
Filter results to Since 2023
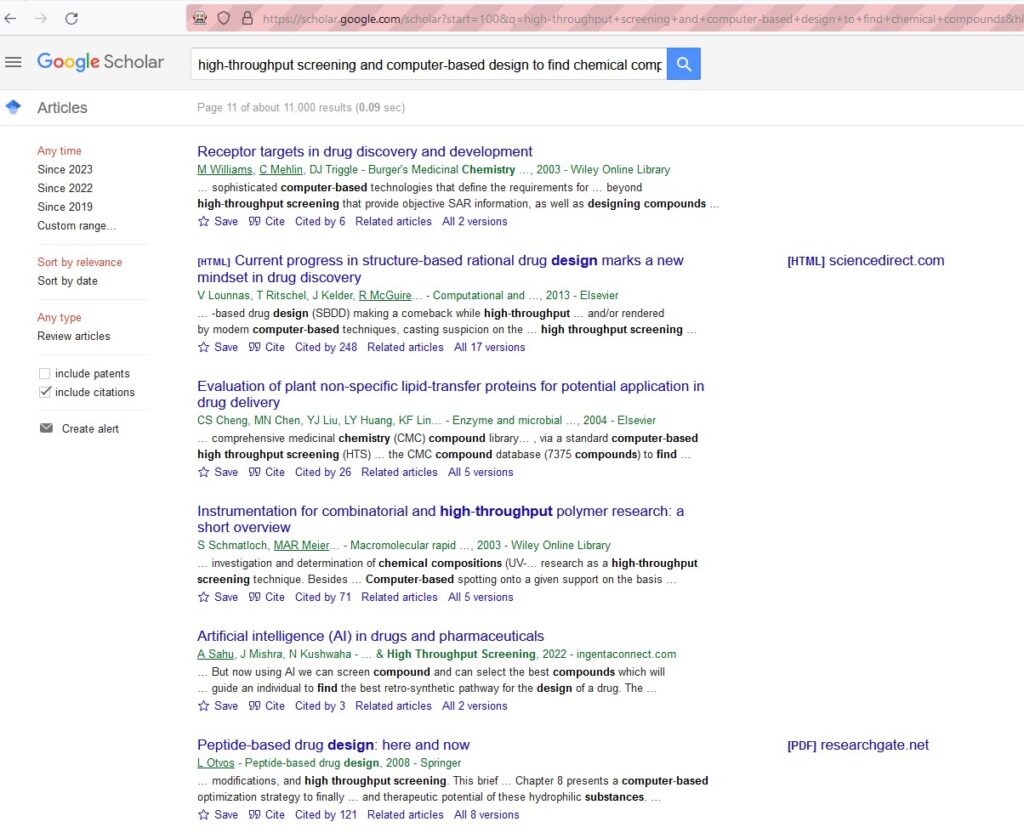coord(65,170)
